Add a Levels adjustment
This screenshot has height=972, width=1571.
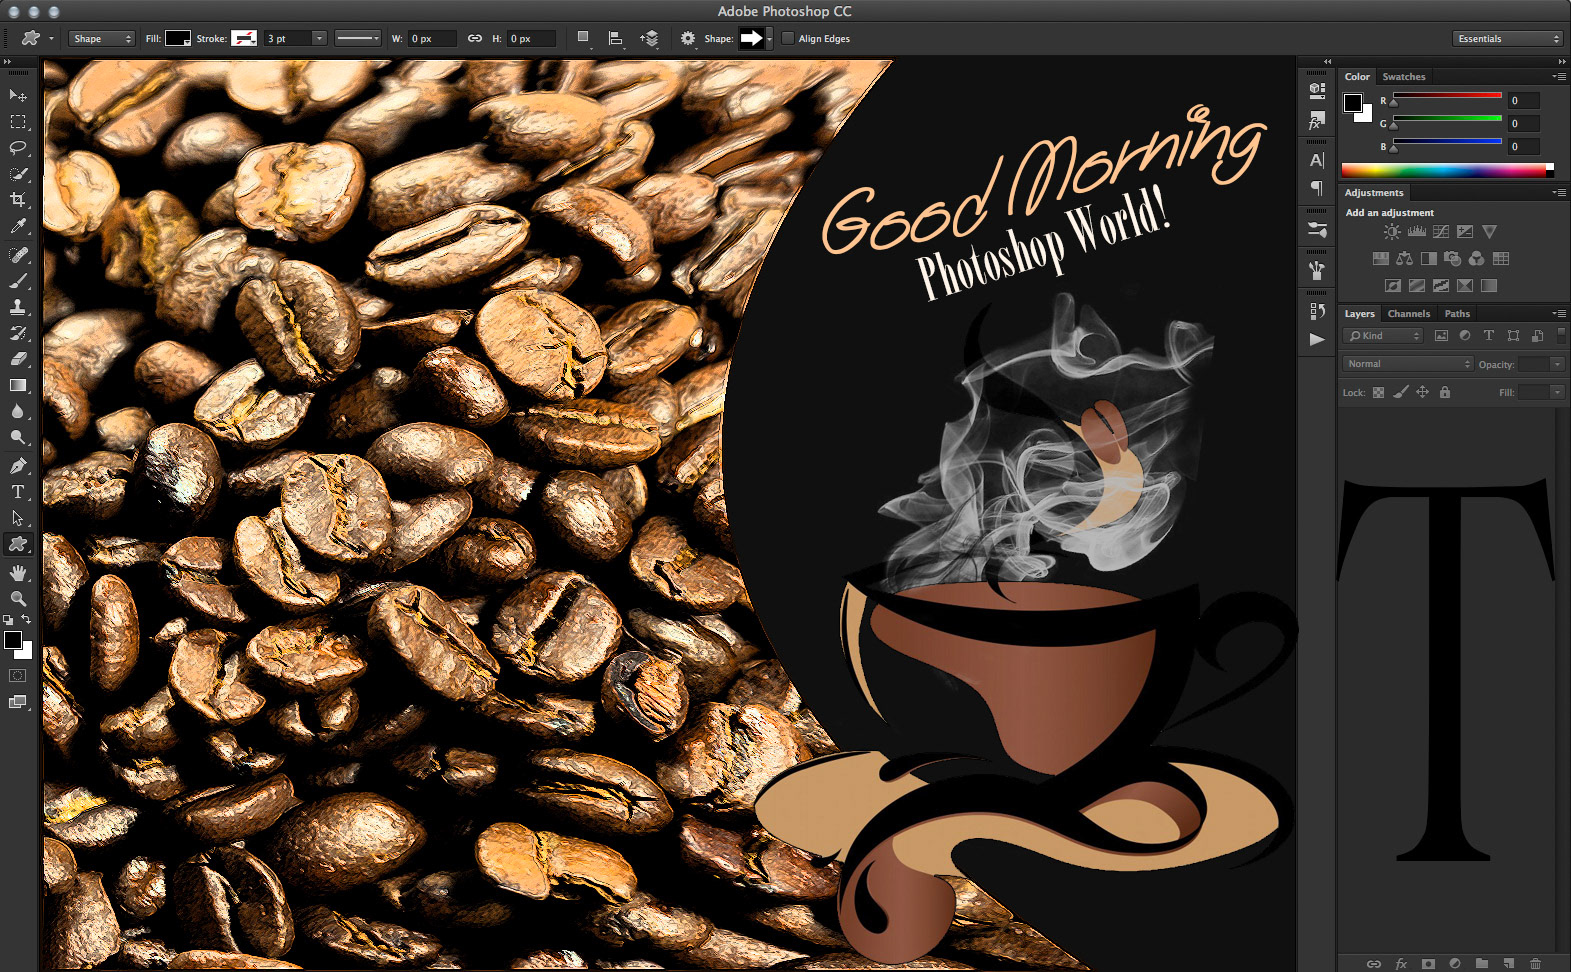click(x=1416, y=232)
